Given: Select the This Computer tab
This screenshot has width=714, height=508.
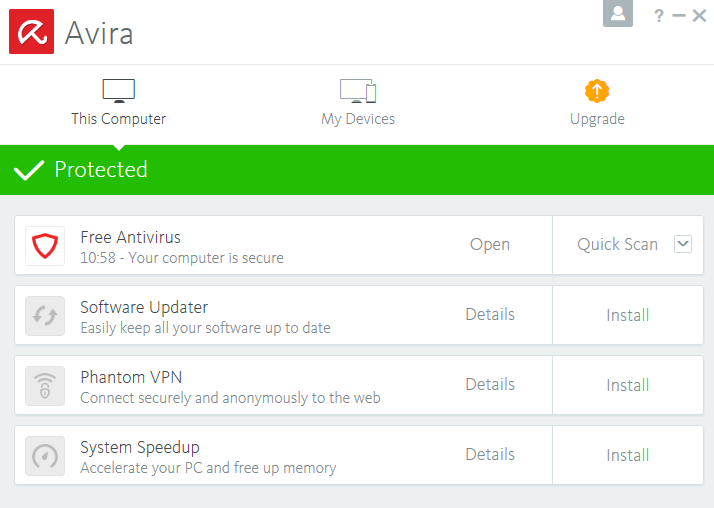Looking at the screenshot, I should 118,104.
